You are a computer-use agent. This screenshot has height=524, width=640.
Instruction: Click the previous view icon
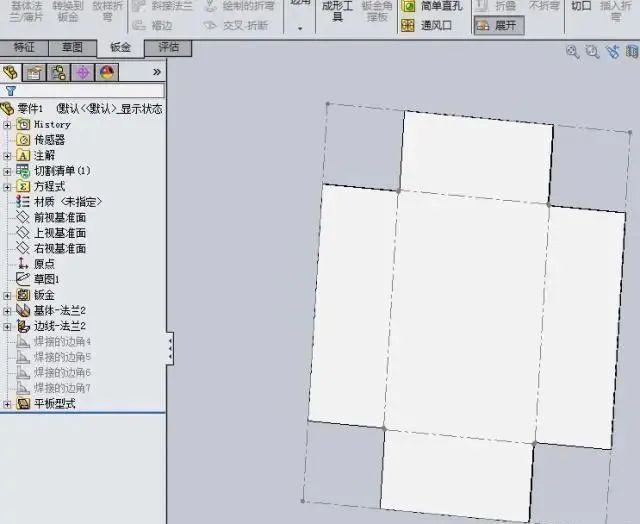613,52
